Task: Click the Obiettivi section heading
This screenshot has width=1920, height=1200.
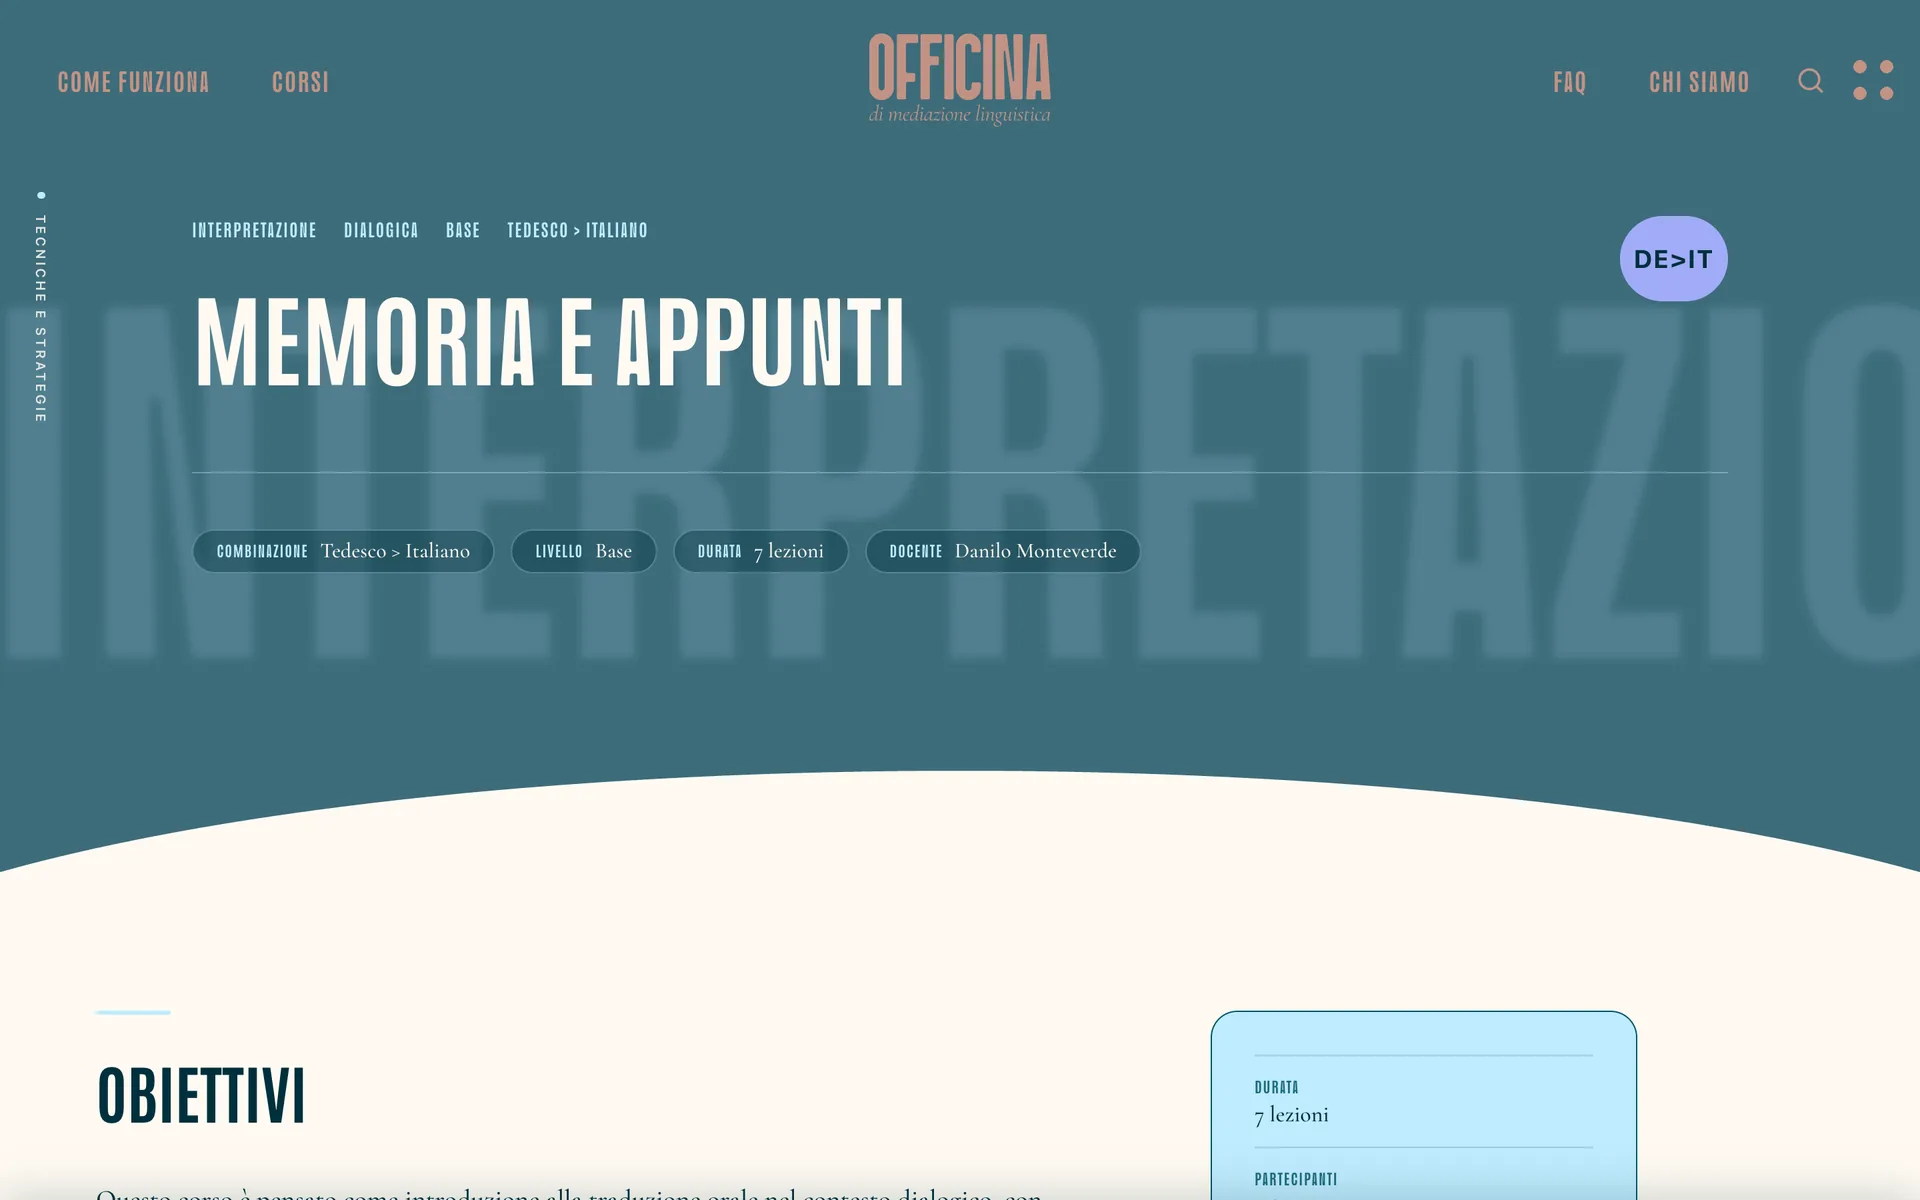Action: [201, 1096]
